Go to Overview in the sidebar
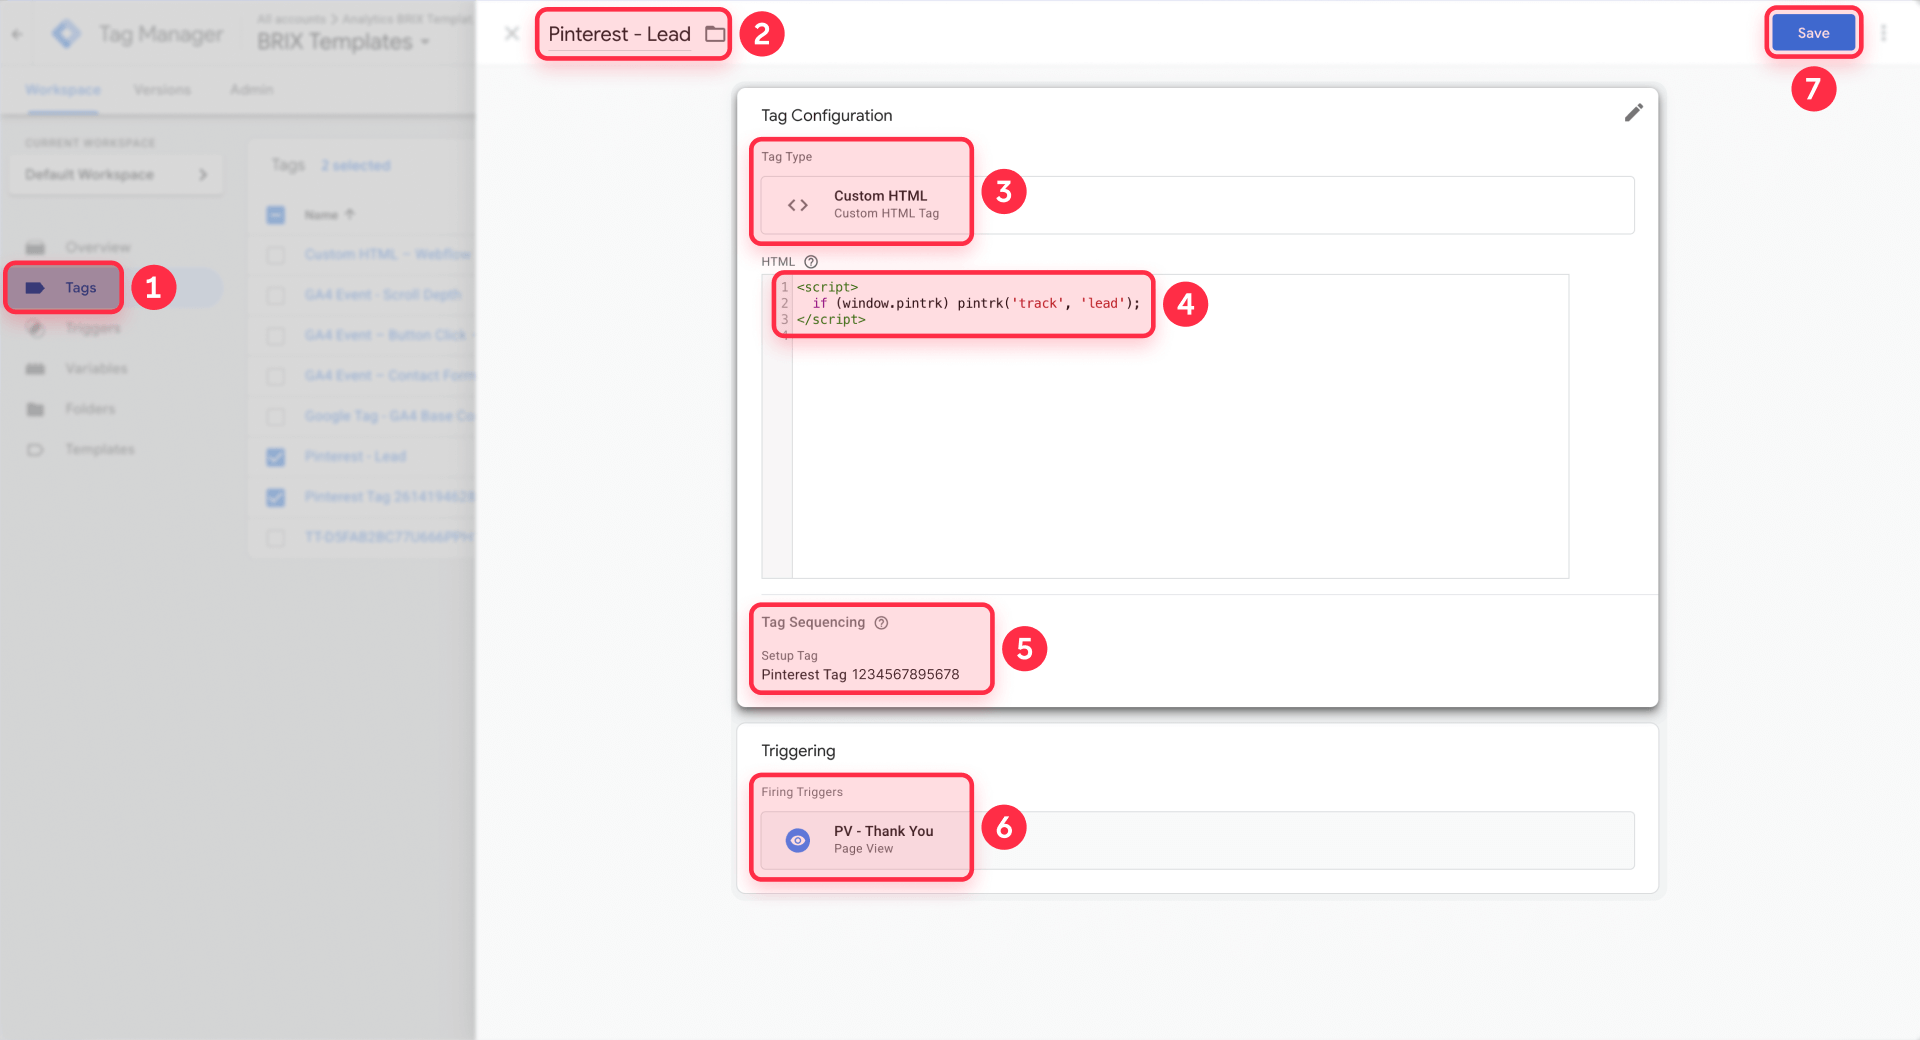1920x1040 pixels. pyautogui.click(x=98, y=247)
